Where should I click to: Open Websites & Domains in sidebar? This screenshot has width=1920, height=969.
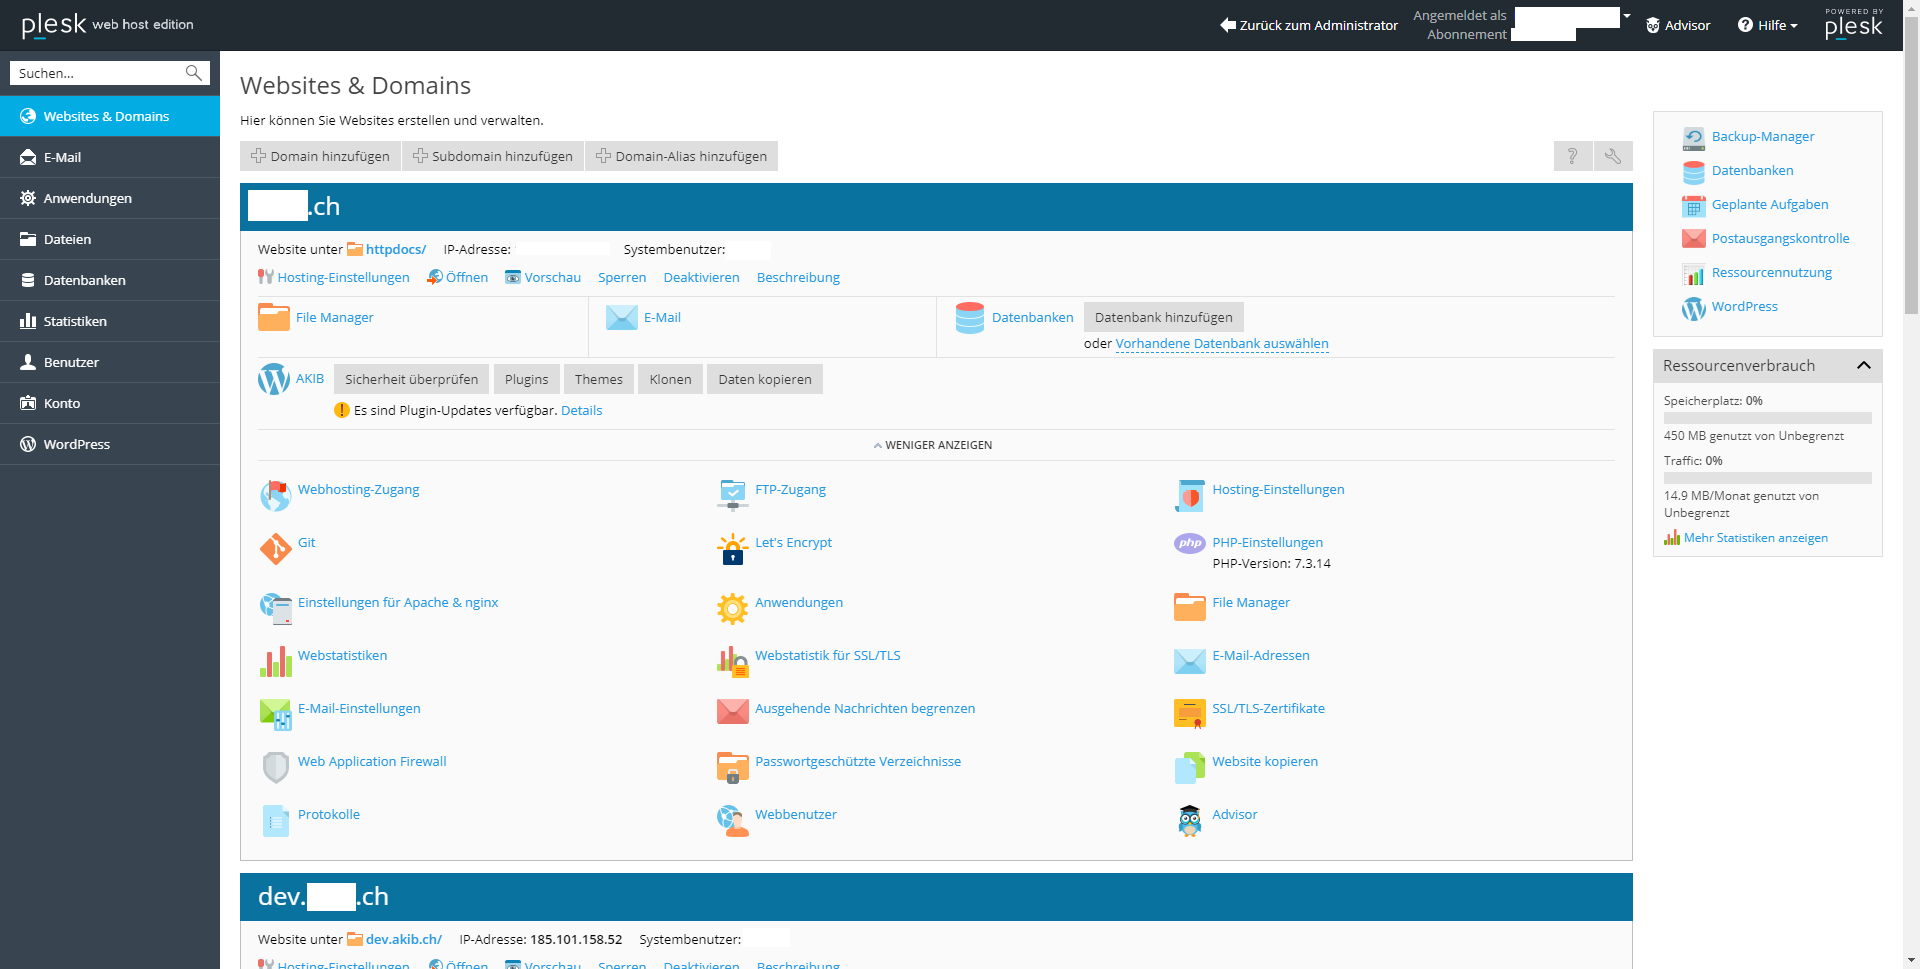(110, 116)
